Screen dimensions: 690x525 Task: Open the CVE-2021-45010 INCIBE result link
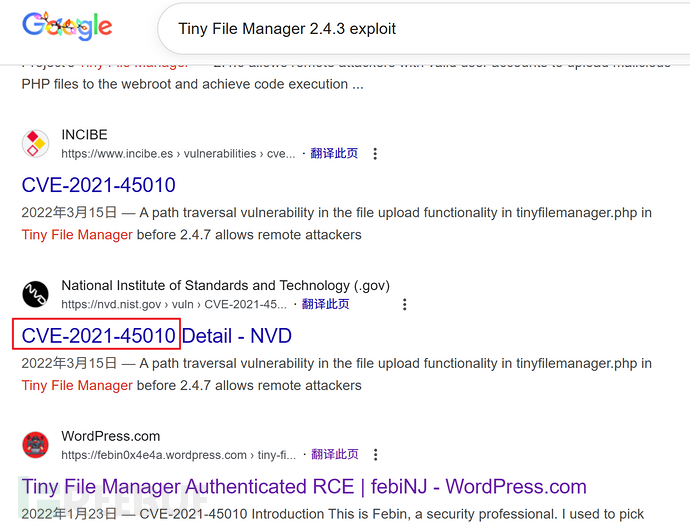(98, 185)
